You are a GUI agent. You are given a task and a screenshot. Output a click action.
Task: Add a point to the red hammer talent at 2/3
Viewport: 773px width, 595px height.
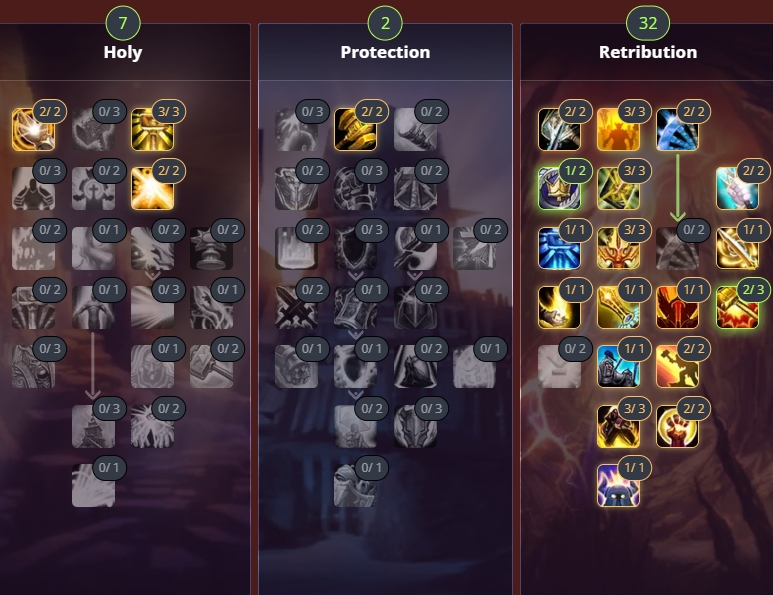pos(737,308)
